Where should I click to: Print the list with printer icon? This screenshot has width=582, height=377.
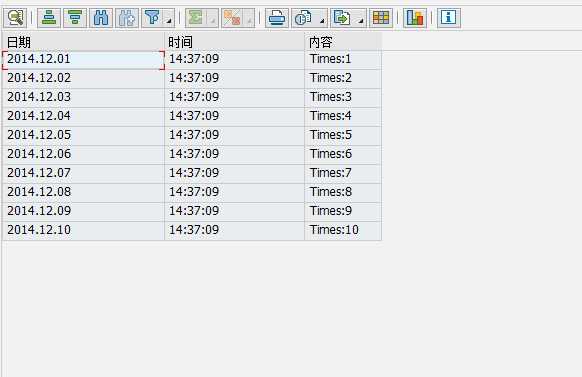click(277, 18)
